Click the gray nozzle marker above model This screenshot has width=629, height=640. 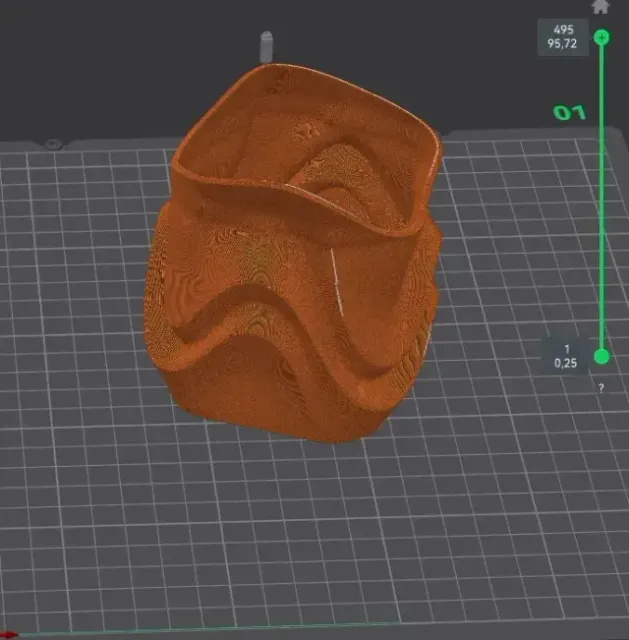point(266,47)
